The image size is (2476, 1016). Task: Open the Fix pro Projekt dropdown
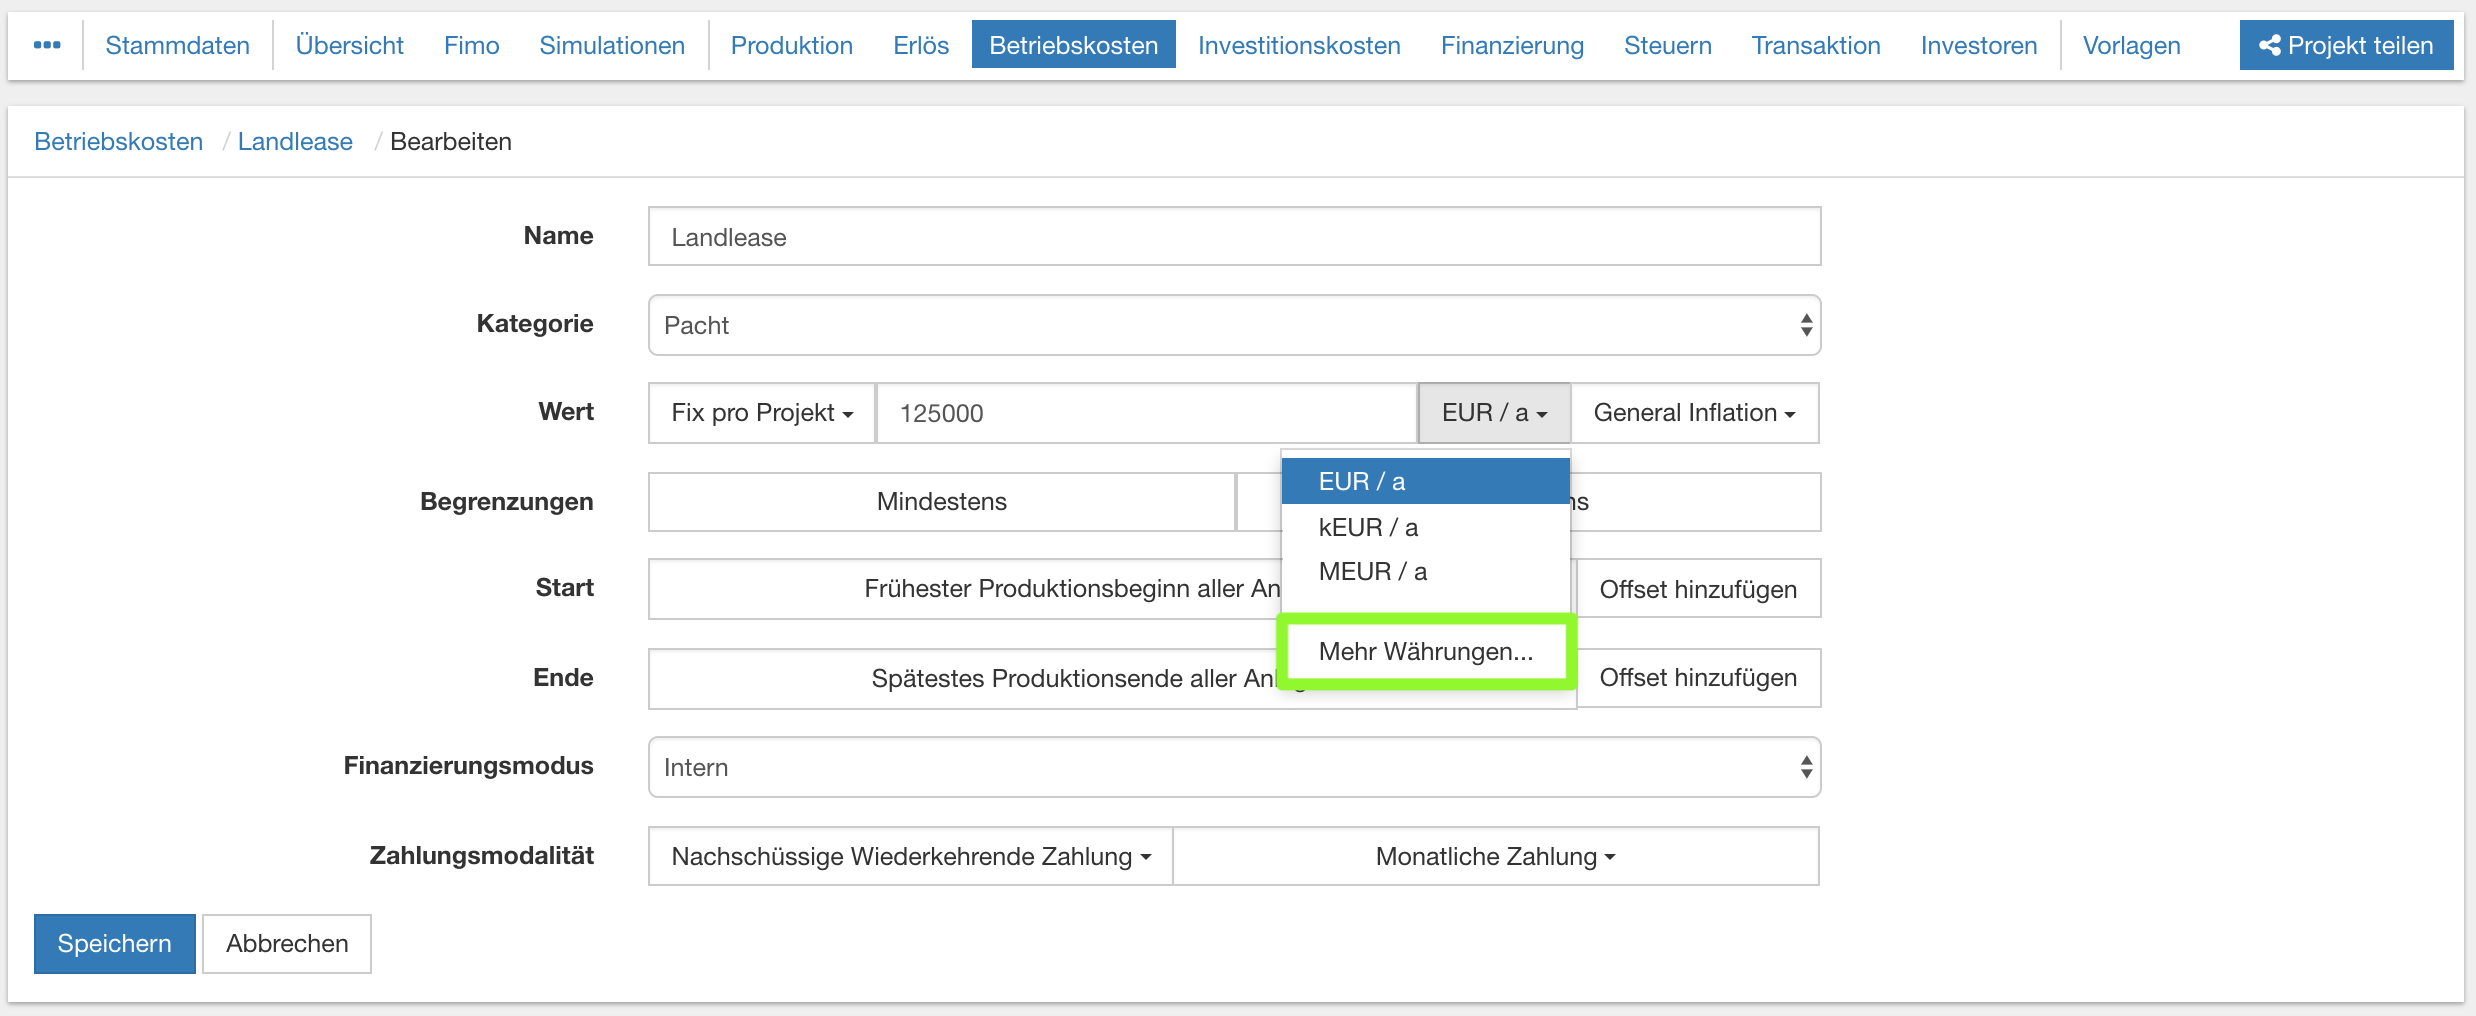pos(761,413)
